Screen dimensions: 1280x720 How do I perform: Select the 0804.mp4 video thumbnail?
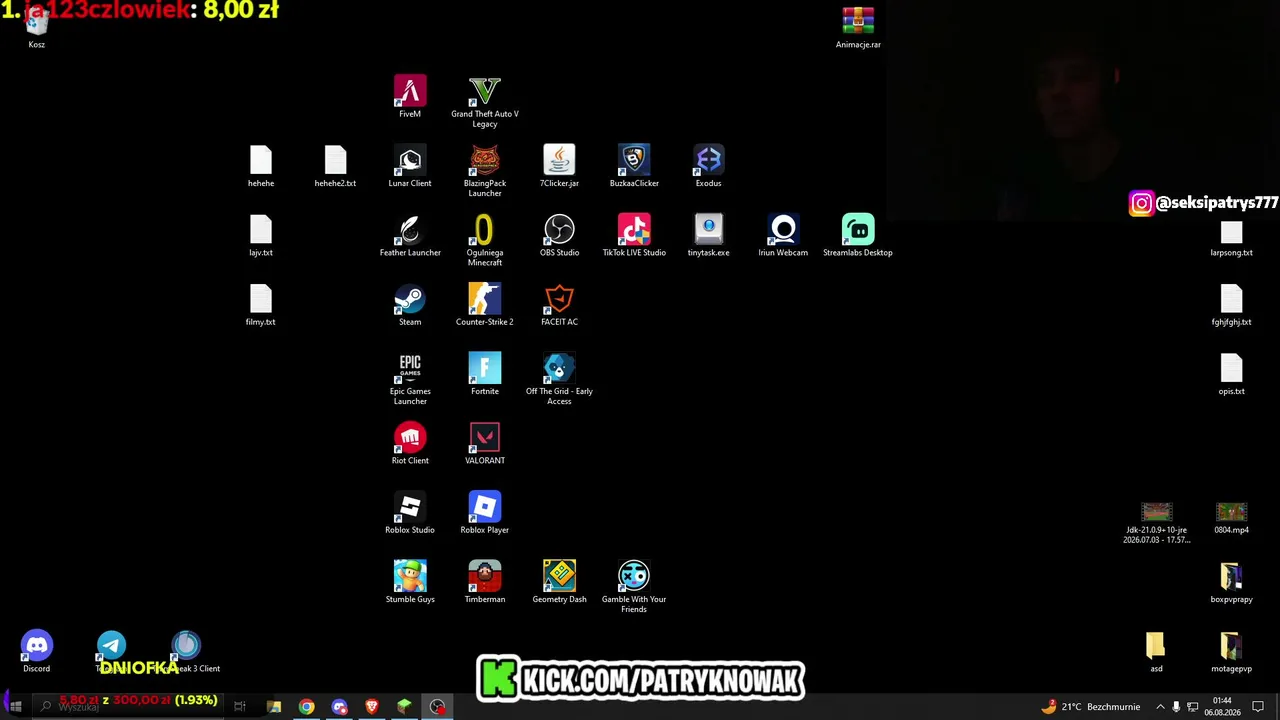click(1231, 517)
